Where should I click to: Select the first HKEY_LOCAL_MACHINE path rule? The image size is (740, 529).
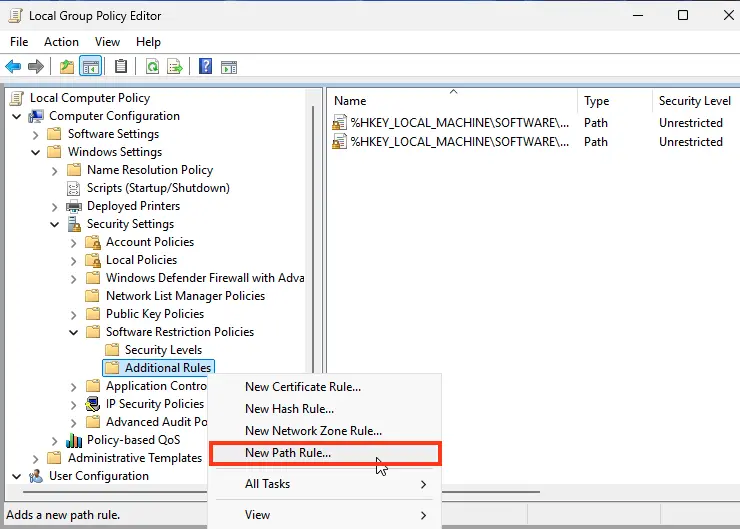tap(458, 123)
